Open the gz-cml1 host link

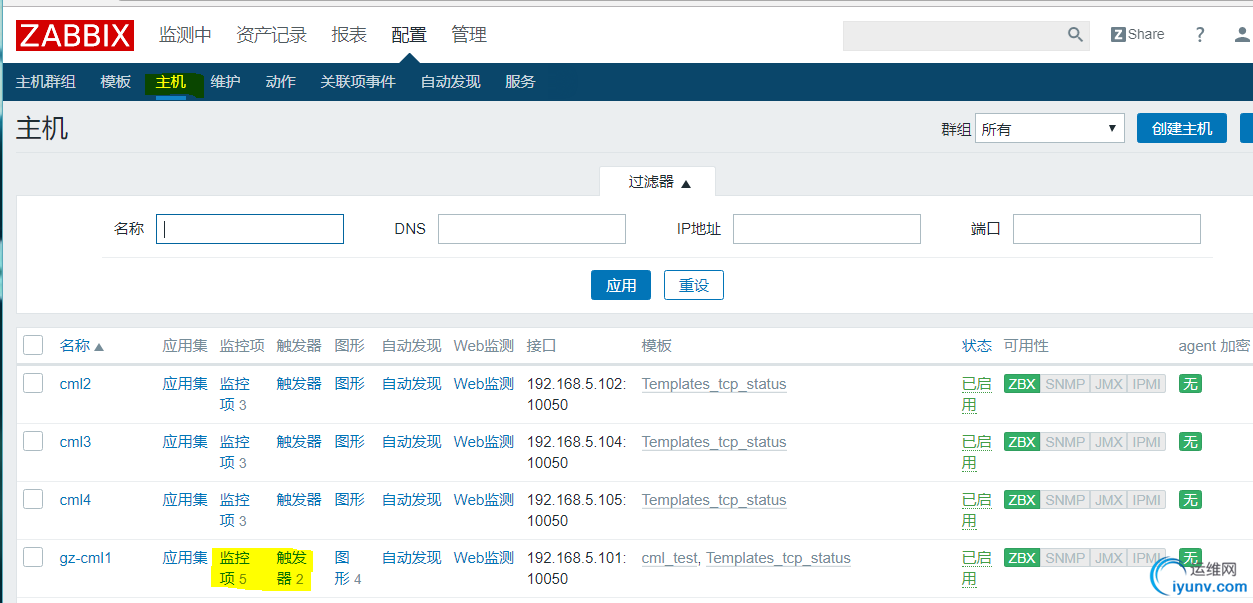[x=85, y=558]
